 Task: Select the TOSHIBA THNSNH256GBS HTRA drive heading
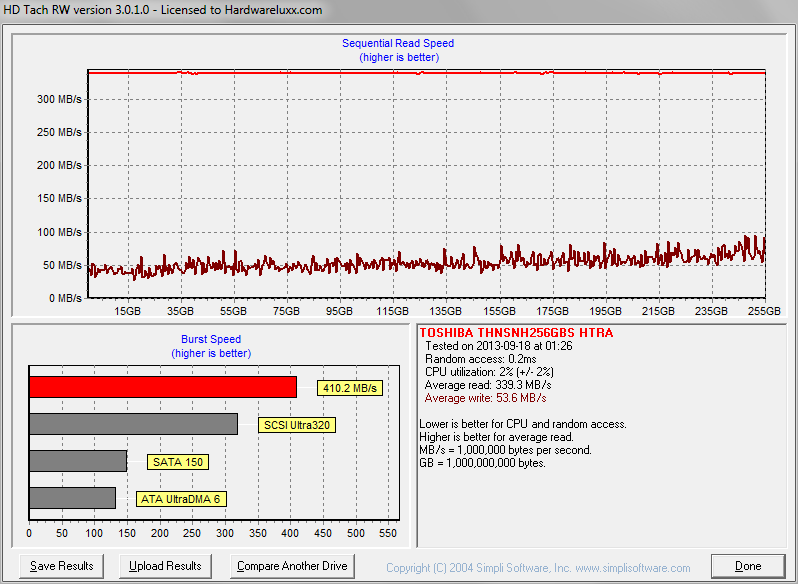tap(516, 333)
